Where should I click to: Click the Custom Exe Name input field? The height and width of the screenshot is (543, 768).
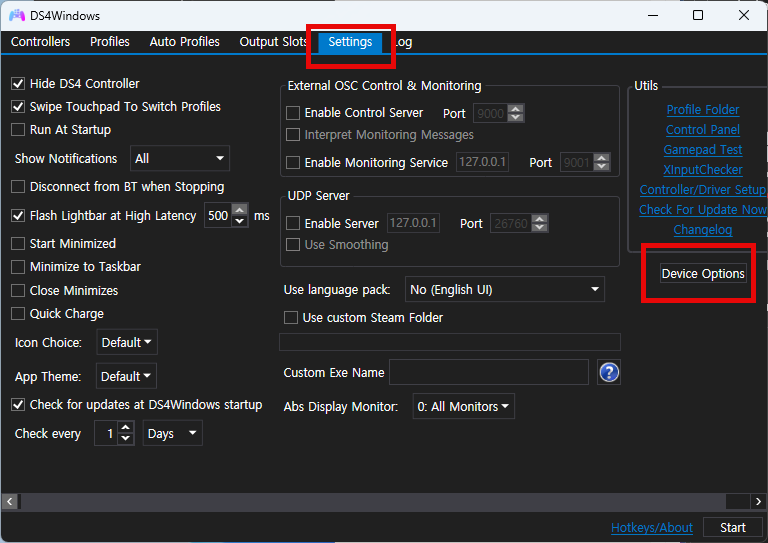[x=489, y=372]
